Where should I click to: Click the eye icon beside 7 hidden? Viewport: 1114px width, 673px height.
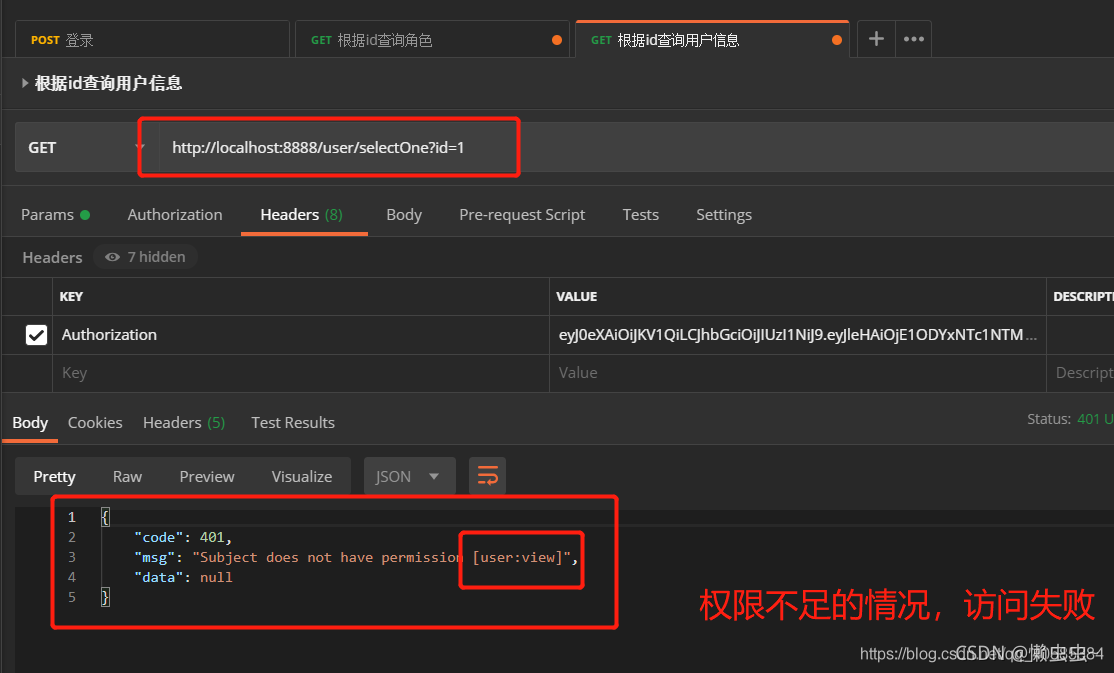click(112, 257)
